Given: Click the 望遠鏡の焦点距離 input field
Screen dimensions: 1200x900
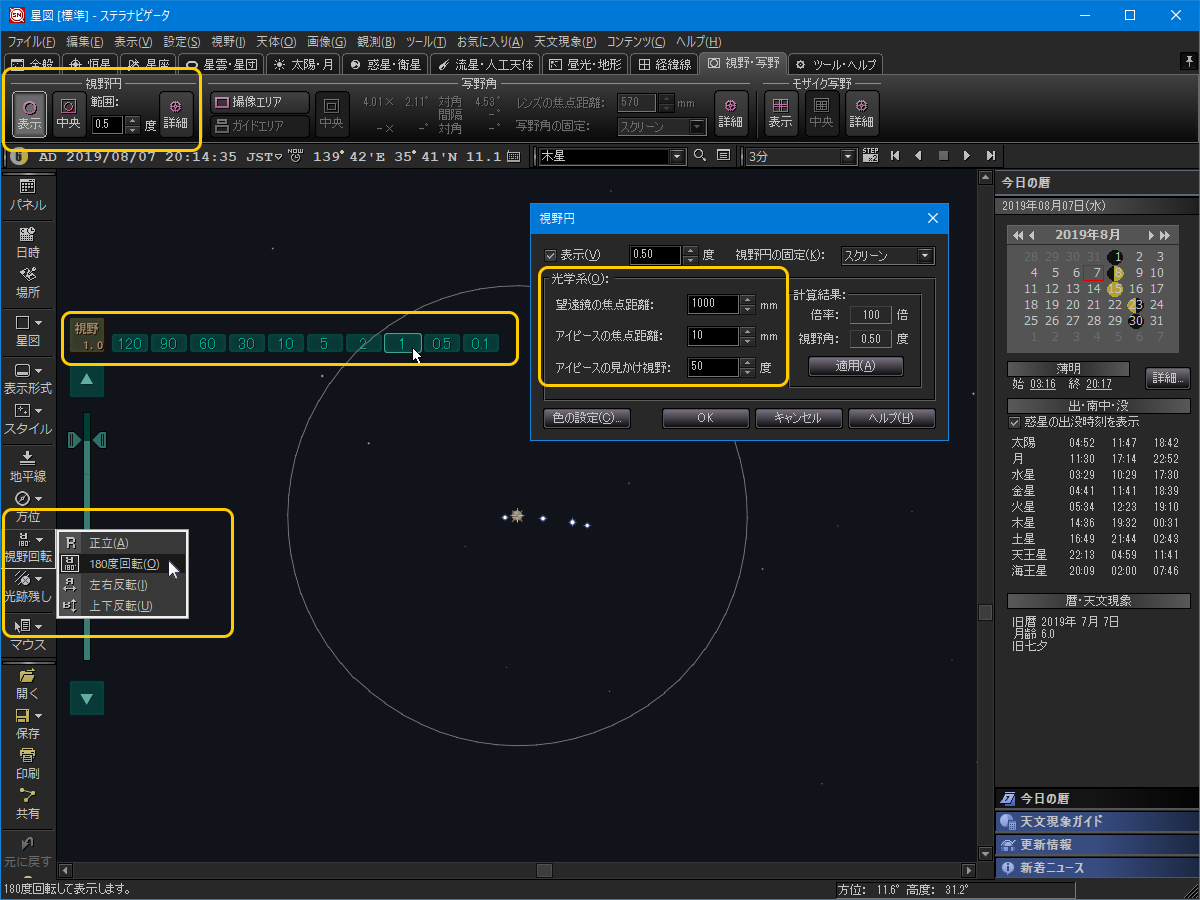Looking at the screenshot, I should 714,304.
